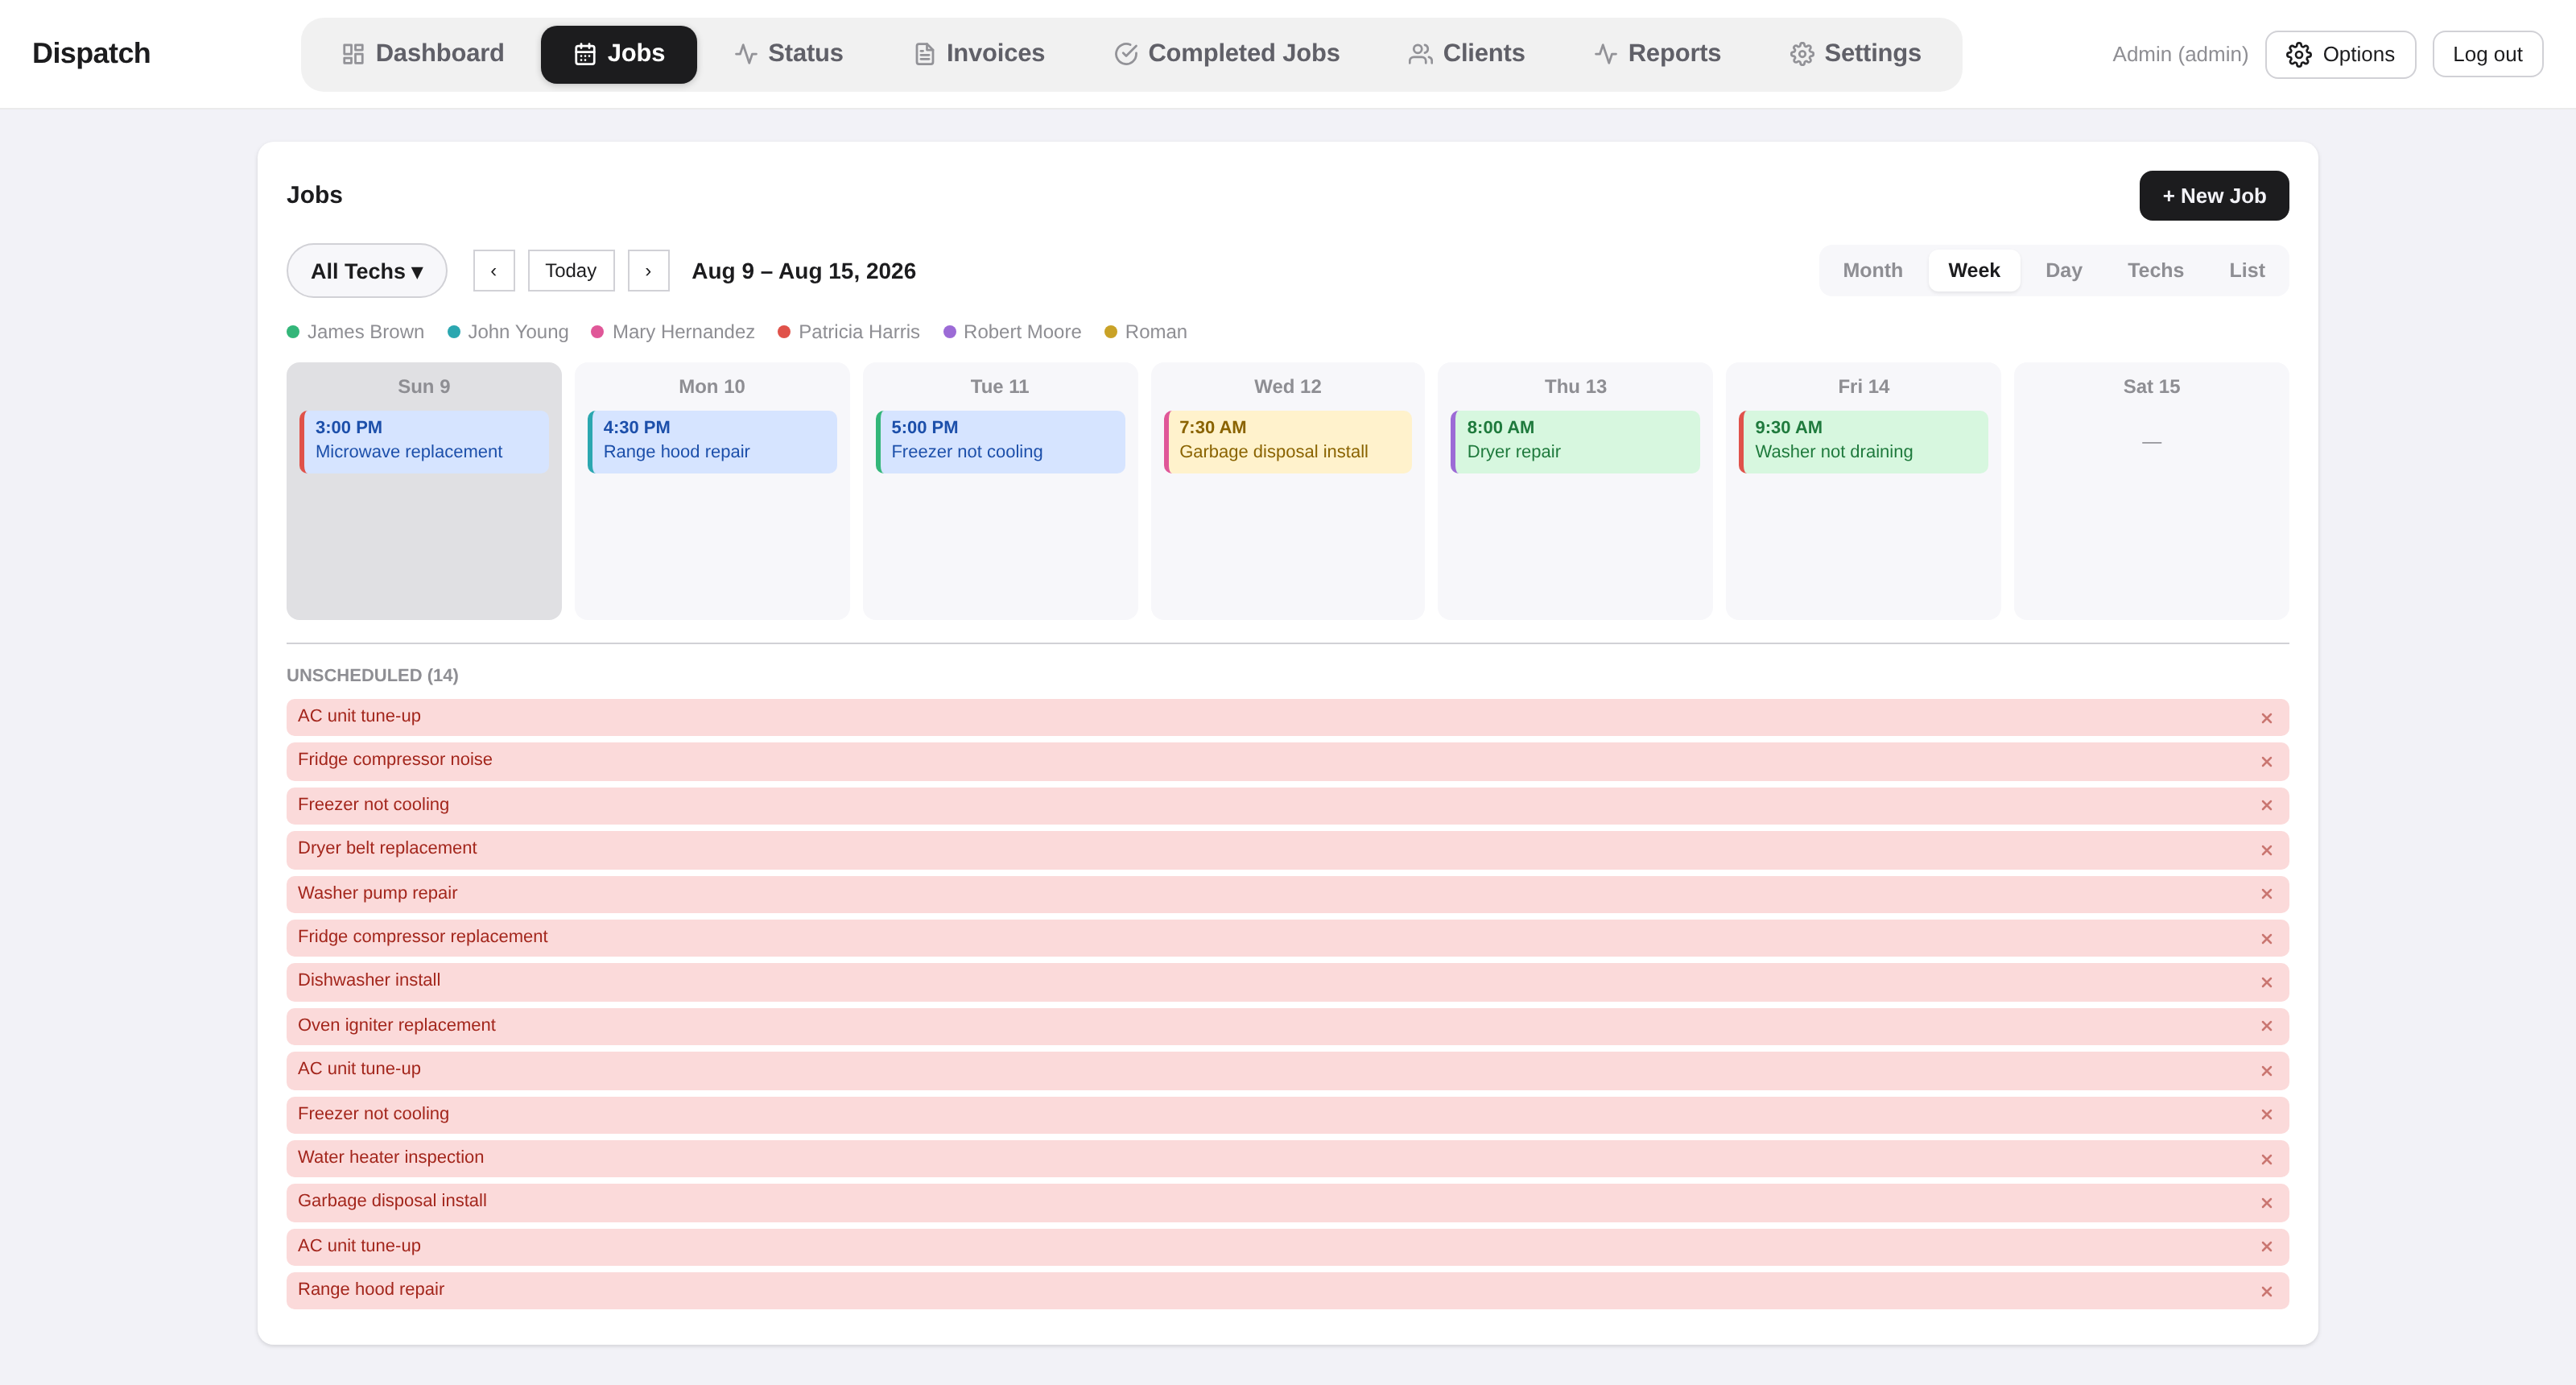Remove Fridge compressor noise unscheduled job
This screenshot has height=1385, width=2576.
pos(2267,762)
